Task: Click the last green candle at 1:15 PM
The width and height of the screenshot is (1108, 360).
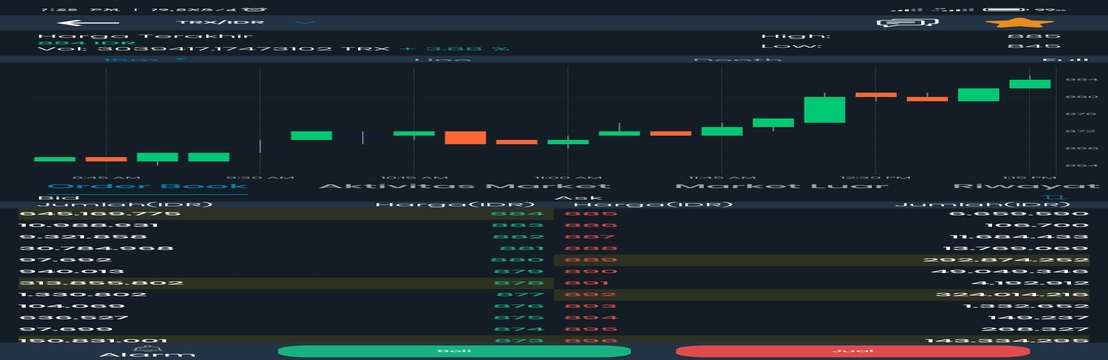Action: pos(1030,83)
